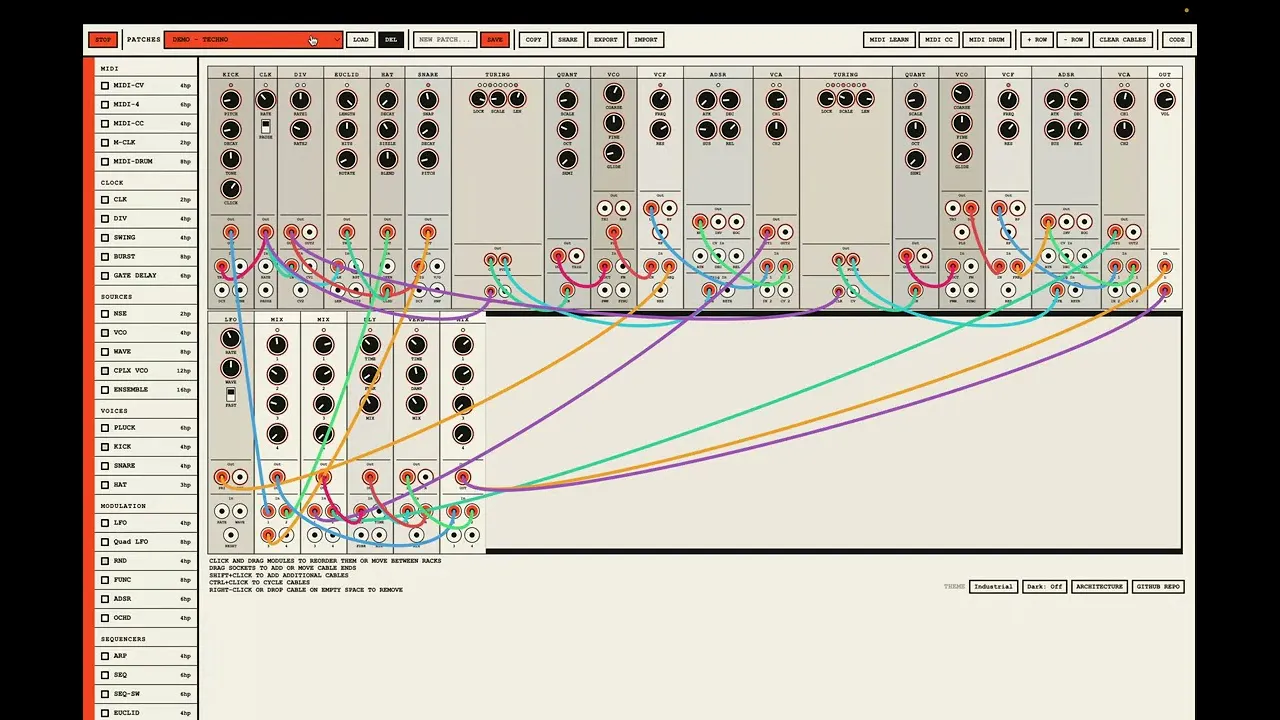Image resolution: width=1280 pixels, height=720 pixels.
Task: Click the DIV module CV2 input jack
Action: 300,290
